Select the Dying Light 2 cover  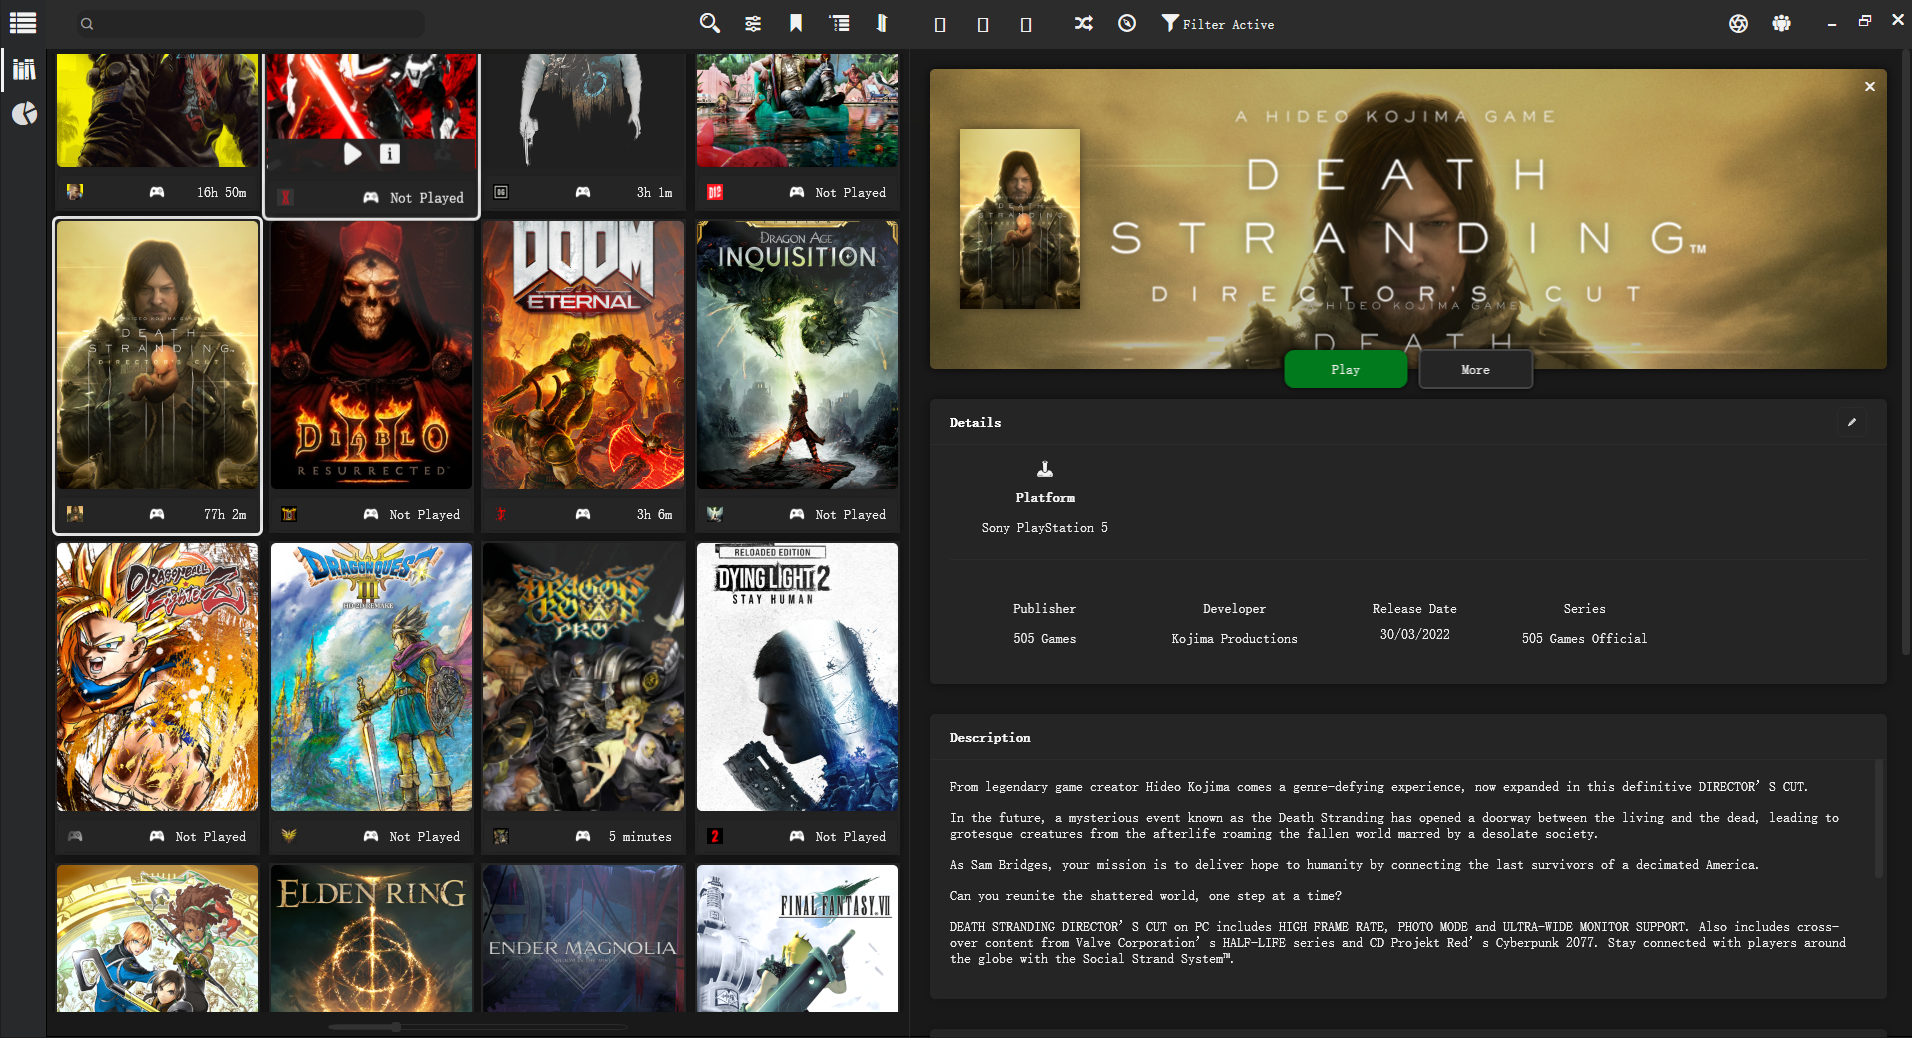(x=797, y=677)
